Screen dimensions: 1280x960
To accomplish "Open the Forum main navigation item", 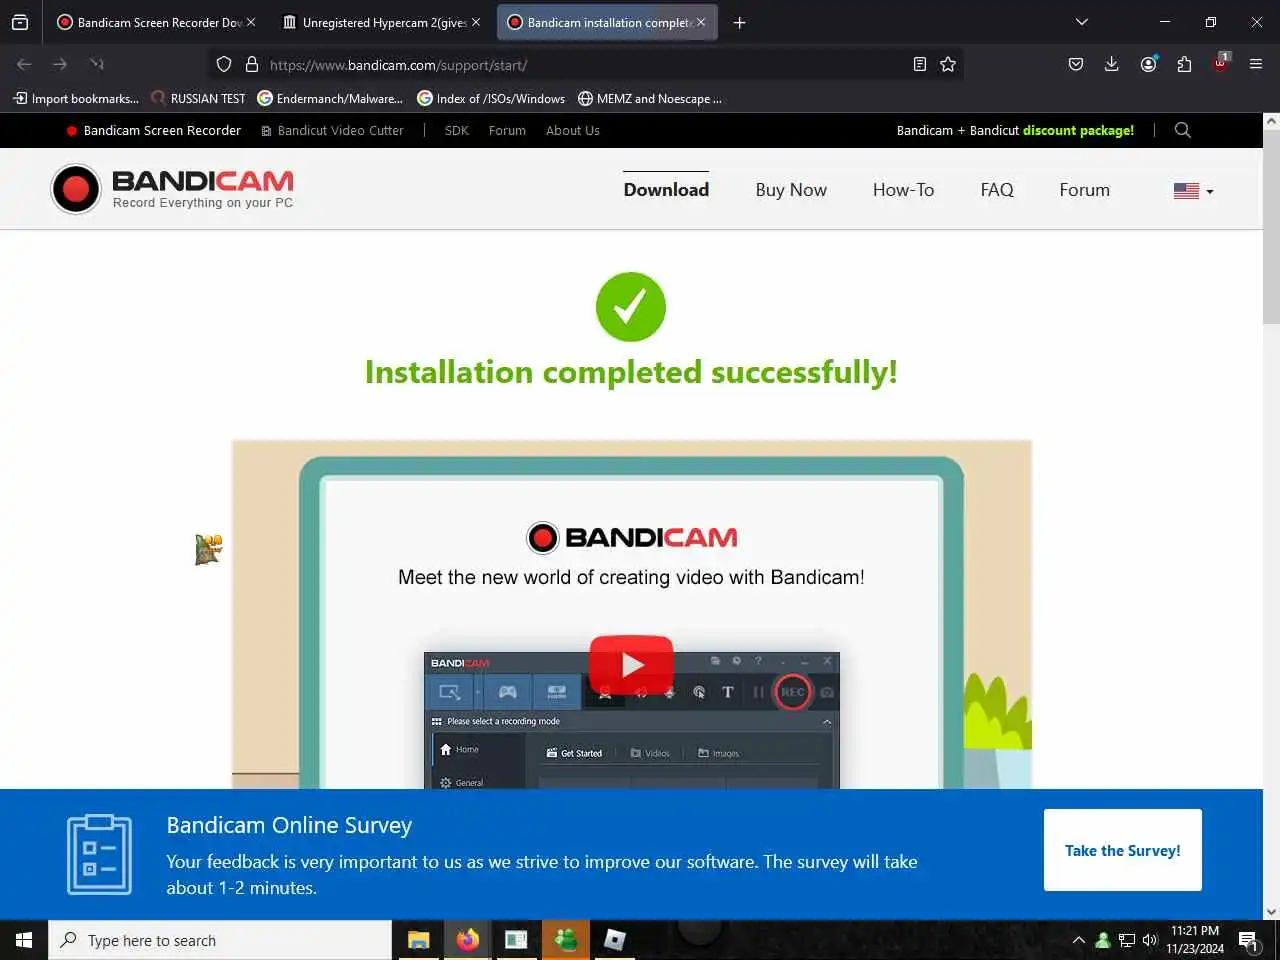I will (1085, 190).
